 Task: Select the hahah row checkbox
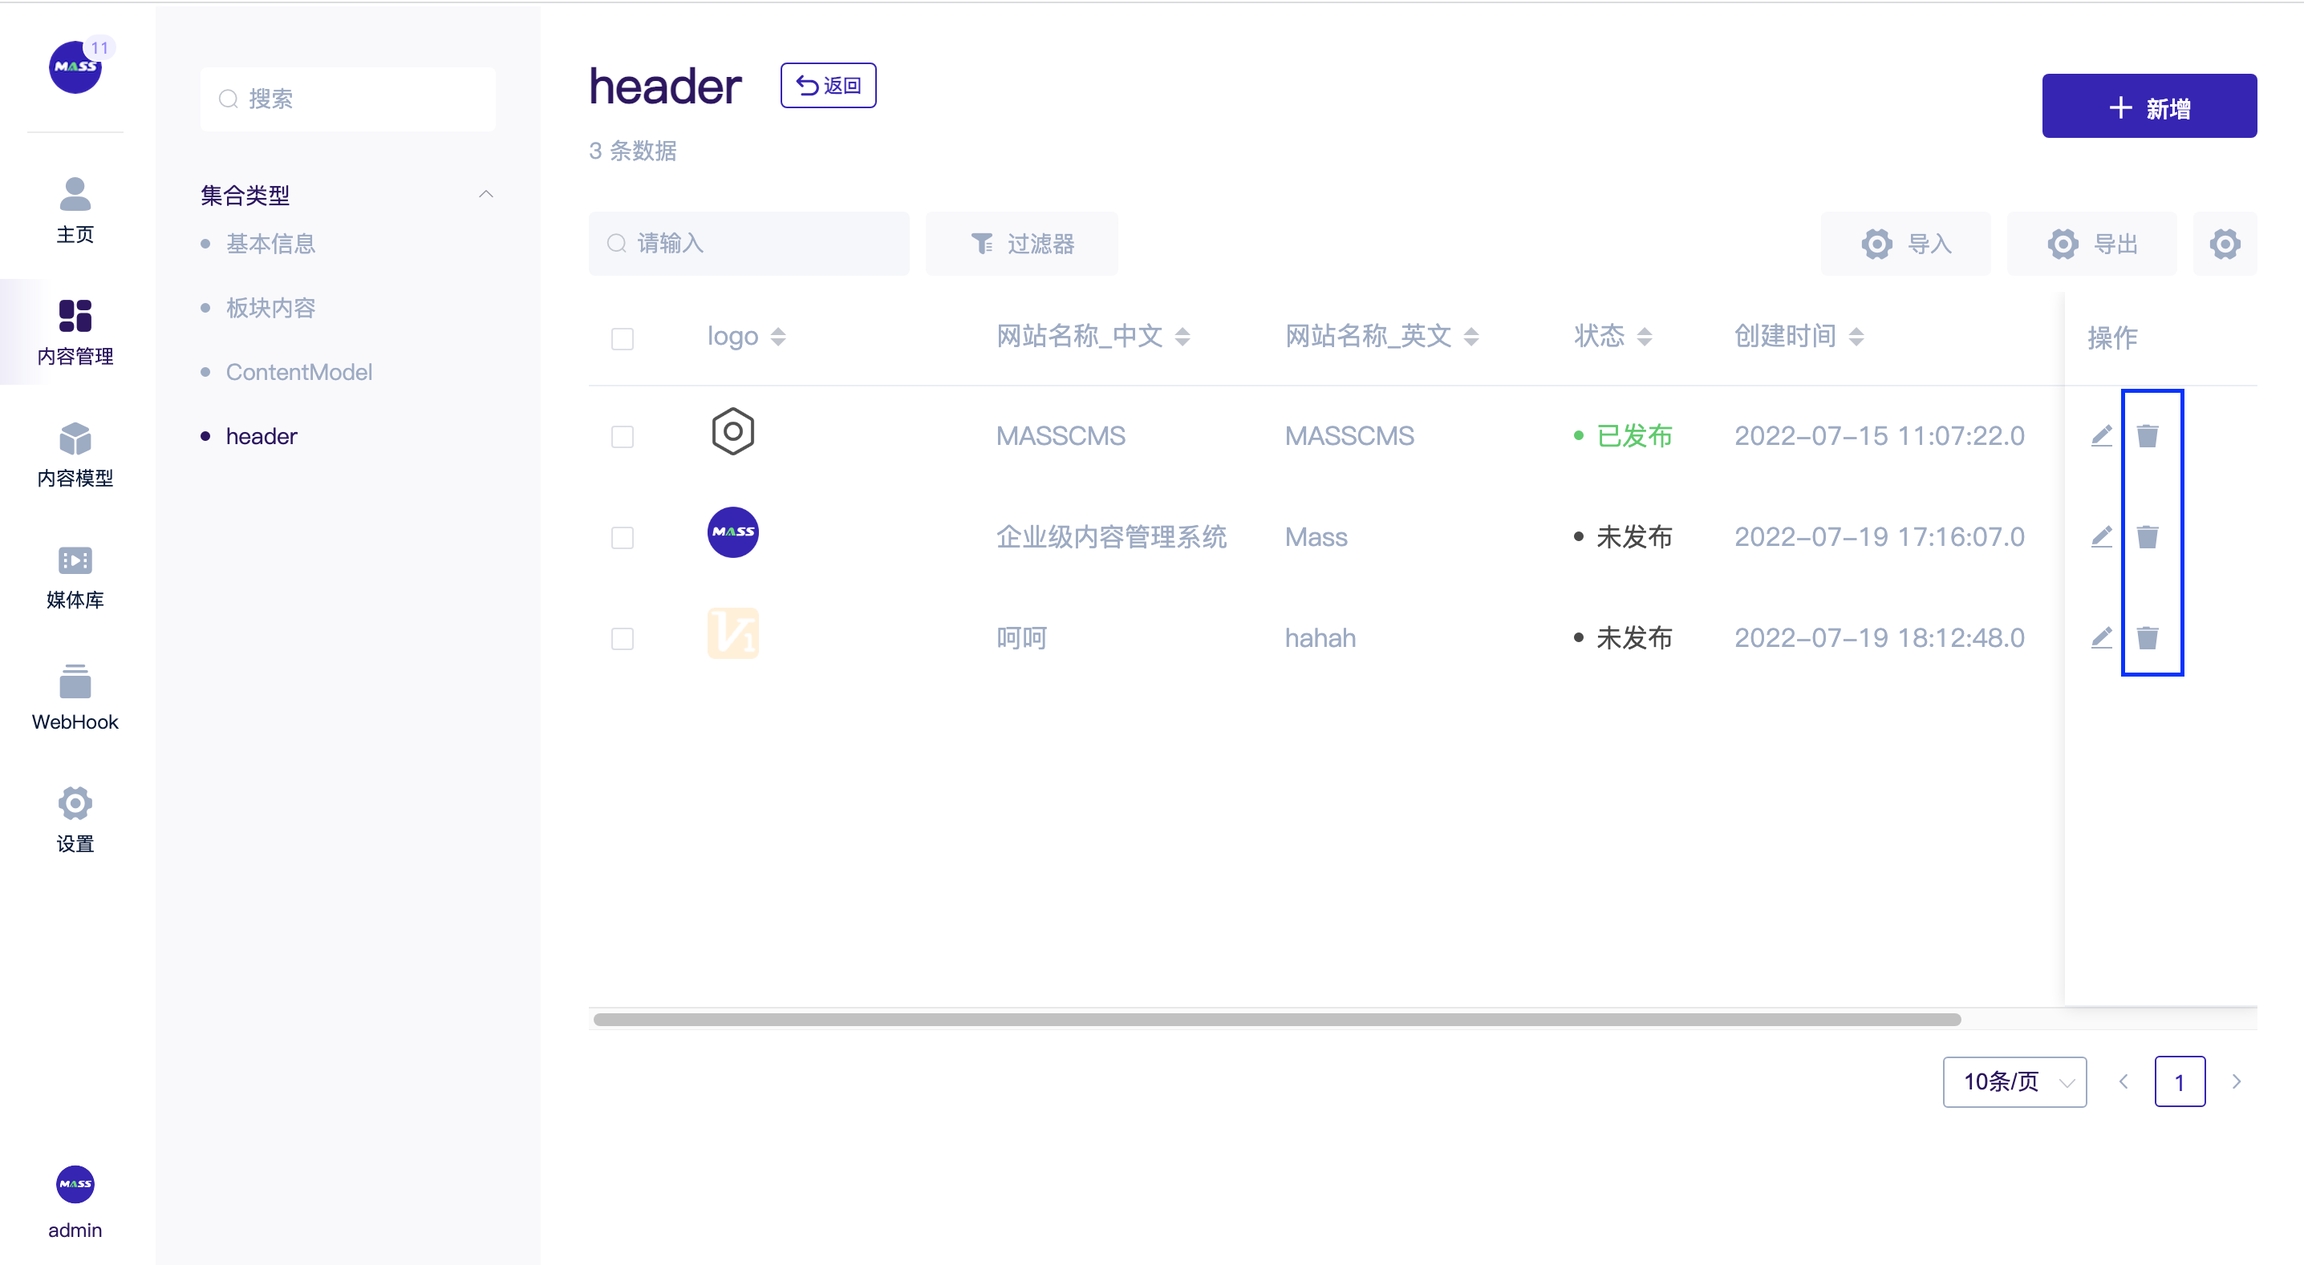tap(622, 639)
